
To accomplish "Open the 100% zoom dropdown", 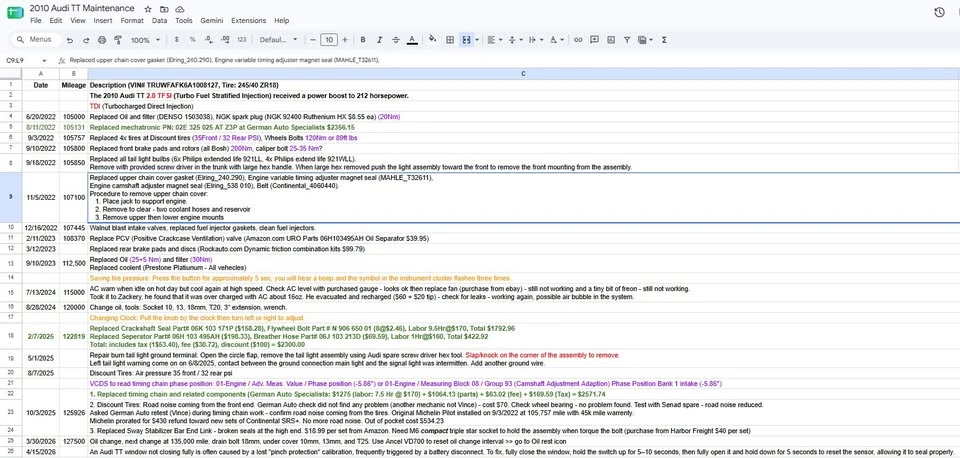I will point(145,40).
